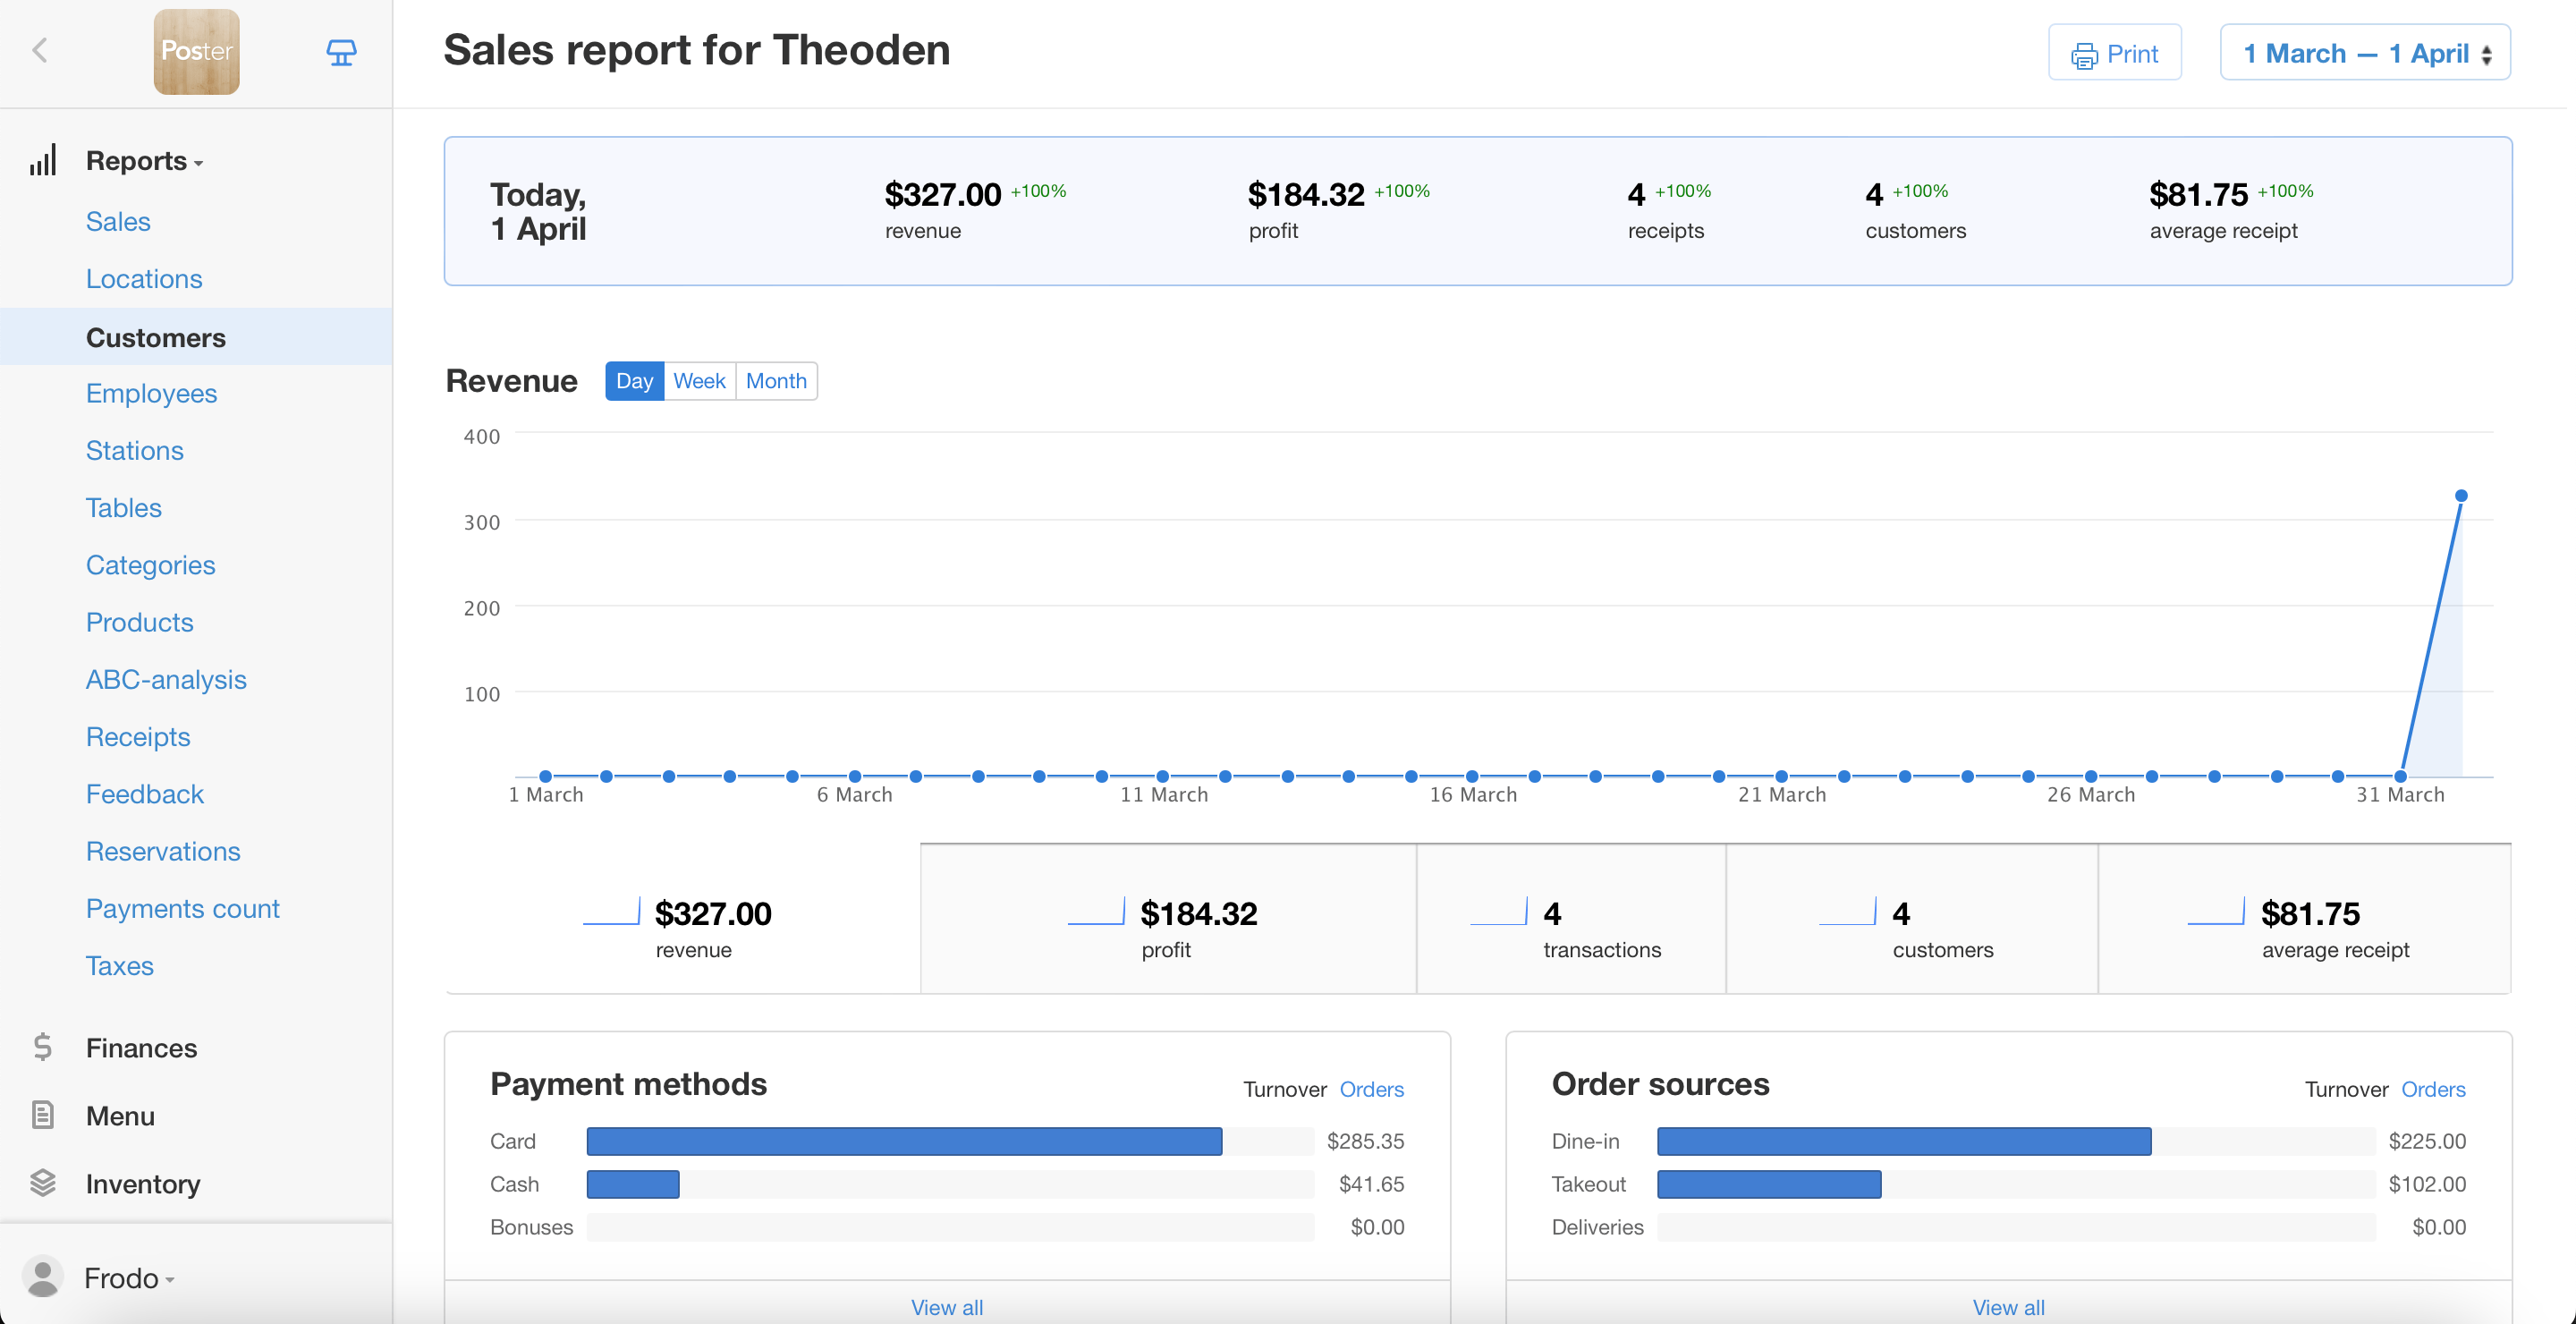
Task: Switch Revenue chart to Day view
Action: (x=634, y=381)
